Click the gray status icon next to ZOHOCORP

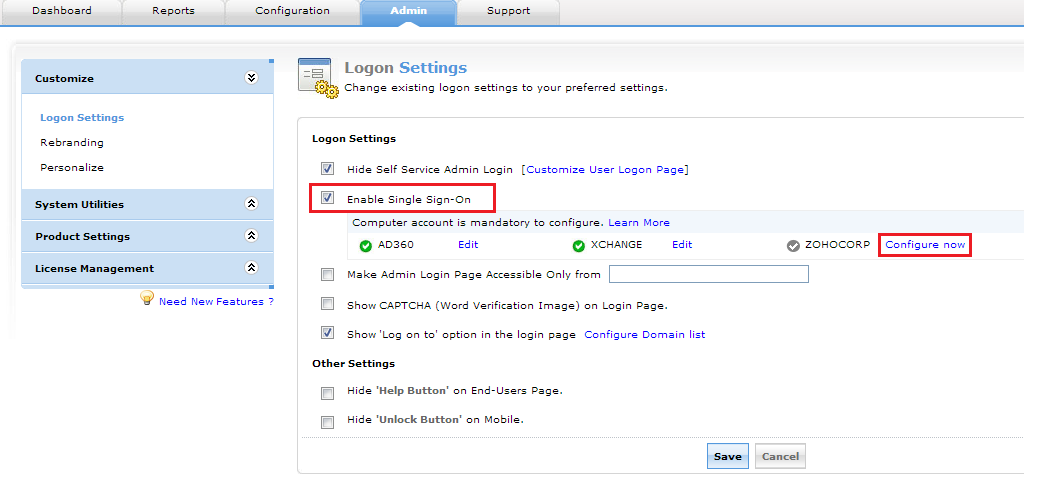click(x=793, y=246)
